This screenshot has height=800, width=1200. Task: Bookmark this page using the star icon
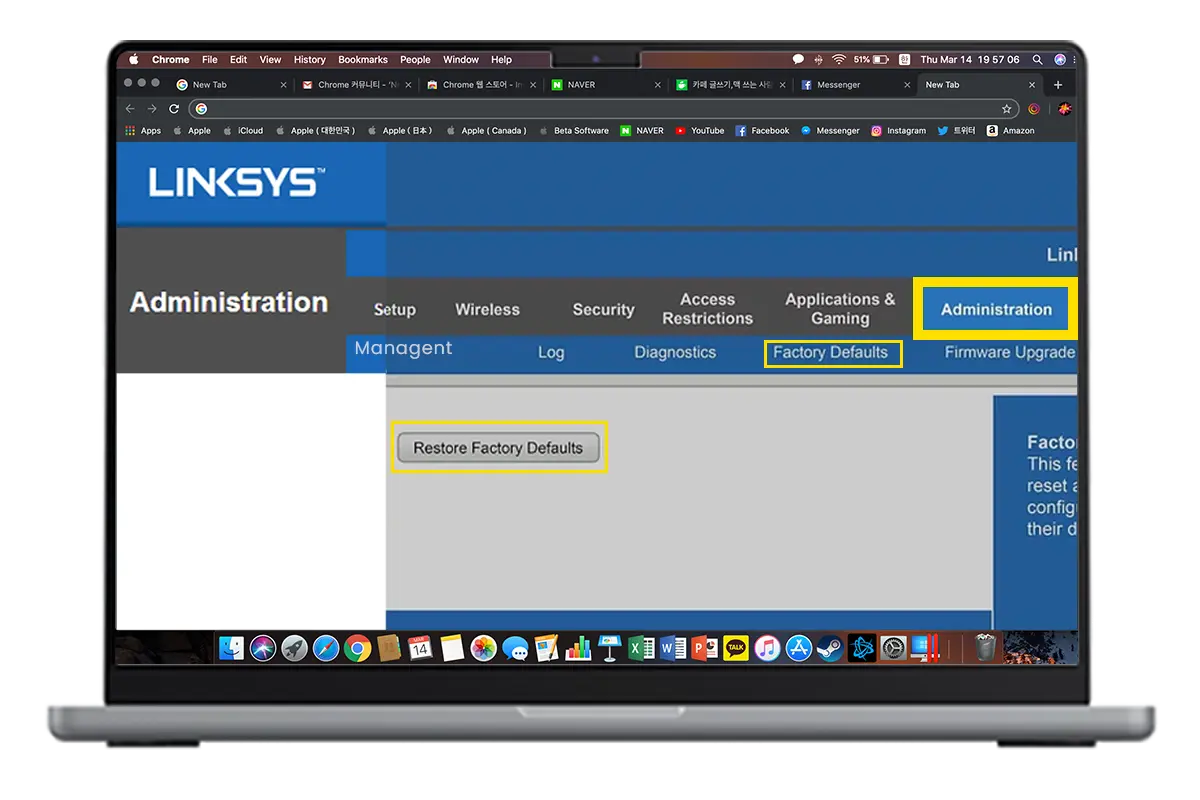1006,109
